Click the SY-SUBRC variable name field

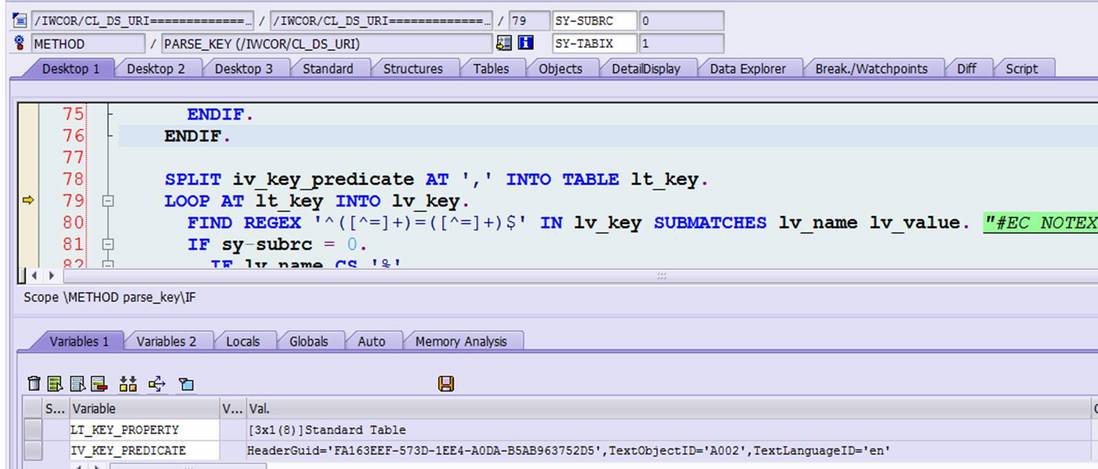595,21
